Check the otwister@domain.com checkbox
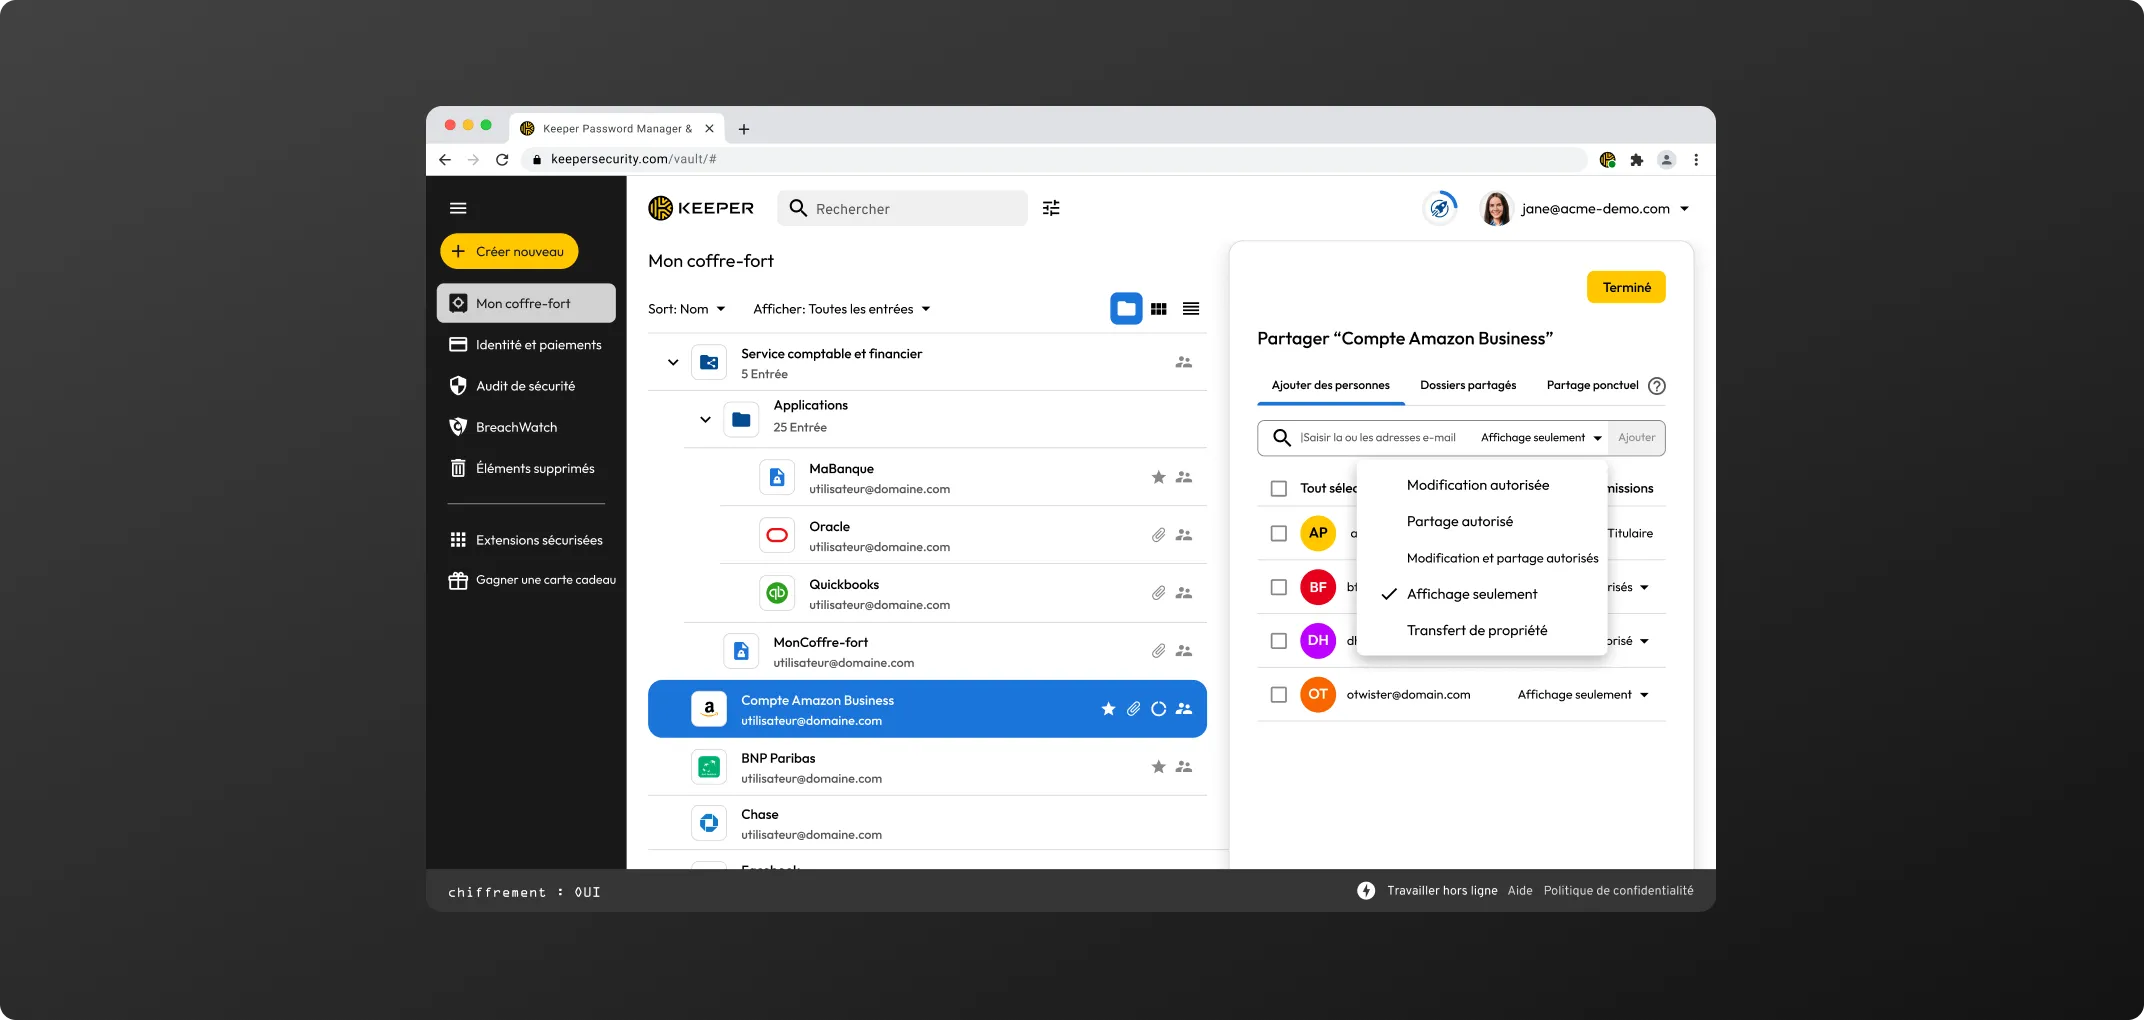The width and height of the screenshot is (2144, 1020). 1279,695
